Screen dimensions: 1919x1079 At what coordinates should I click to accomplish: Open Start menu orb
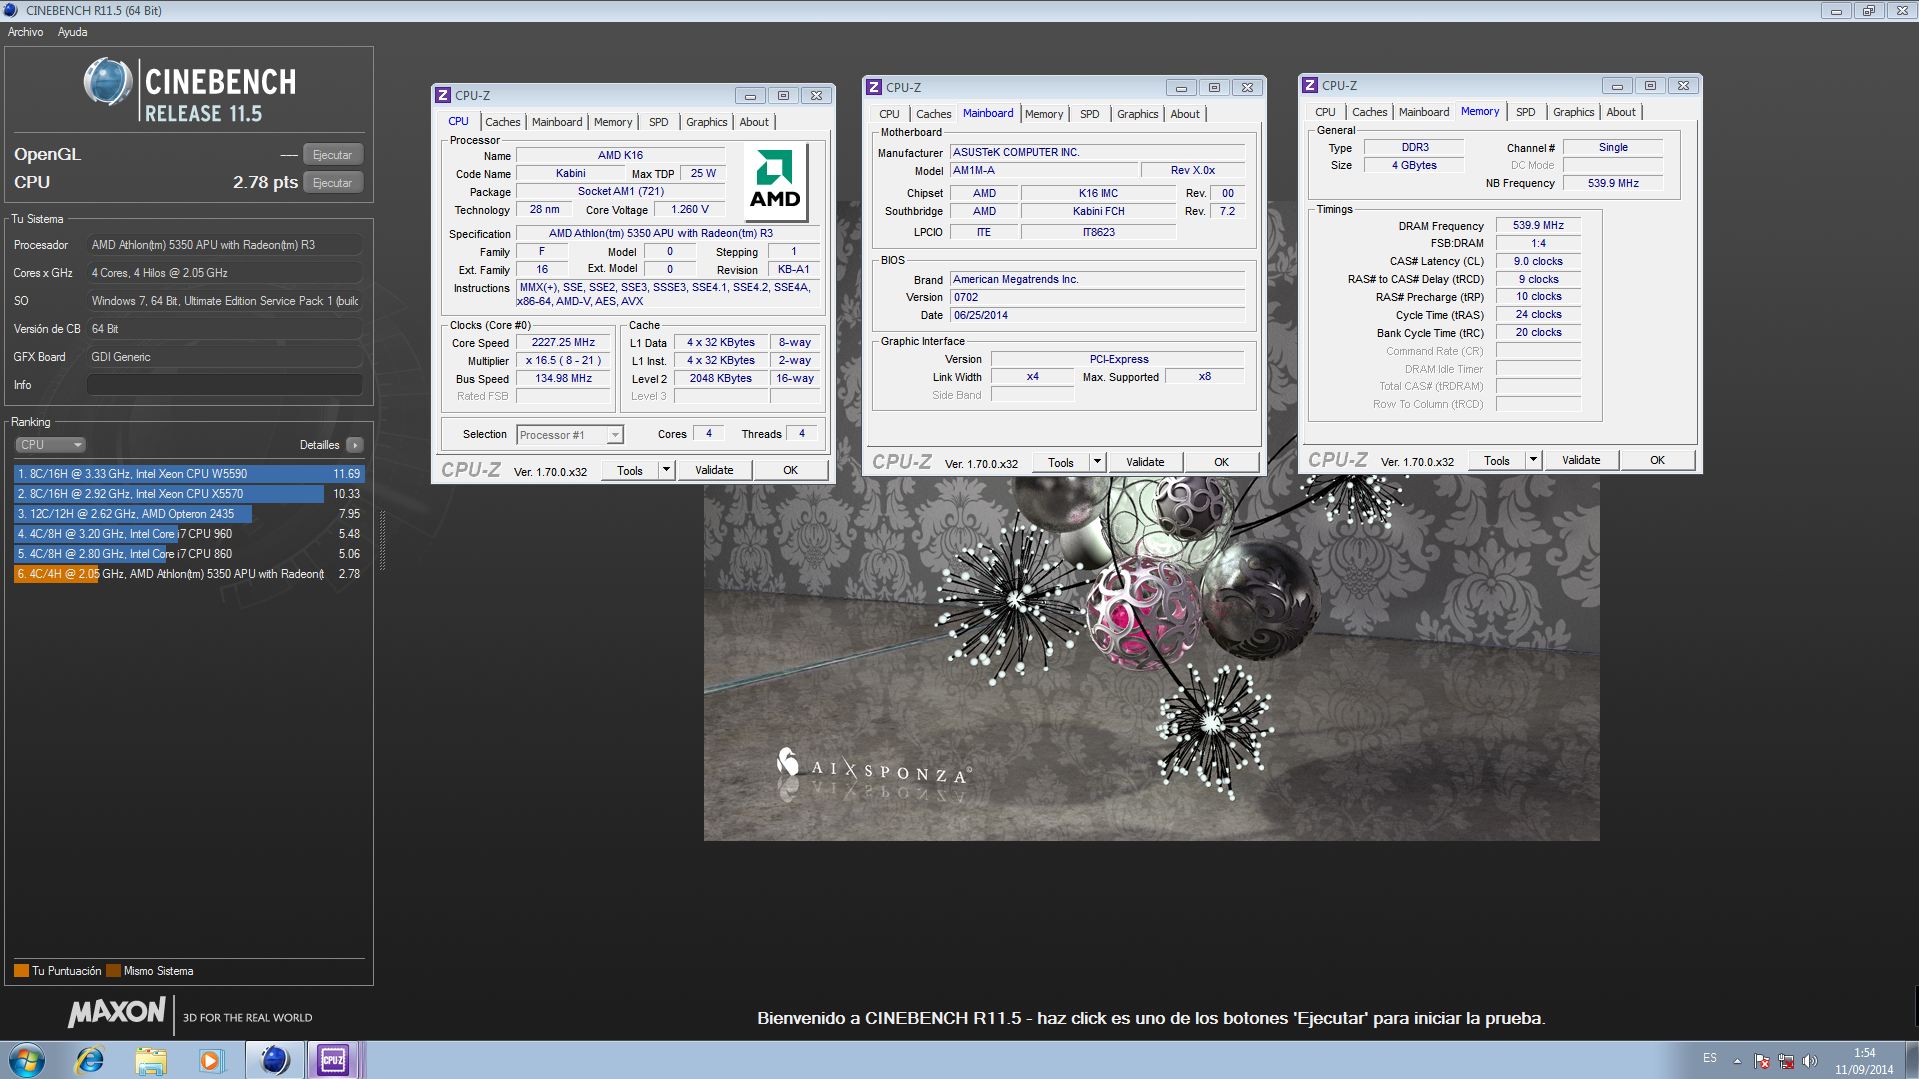point(27,1059)
